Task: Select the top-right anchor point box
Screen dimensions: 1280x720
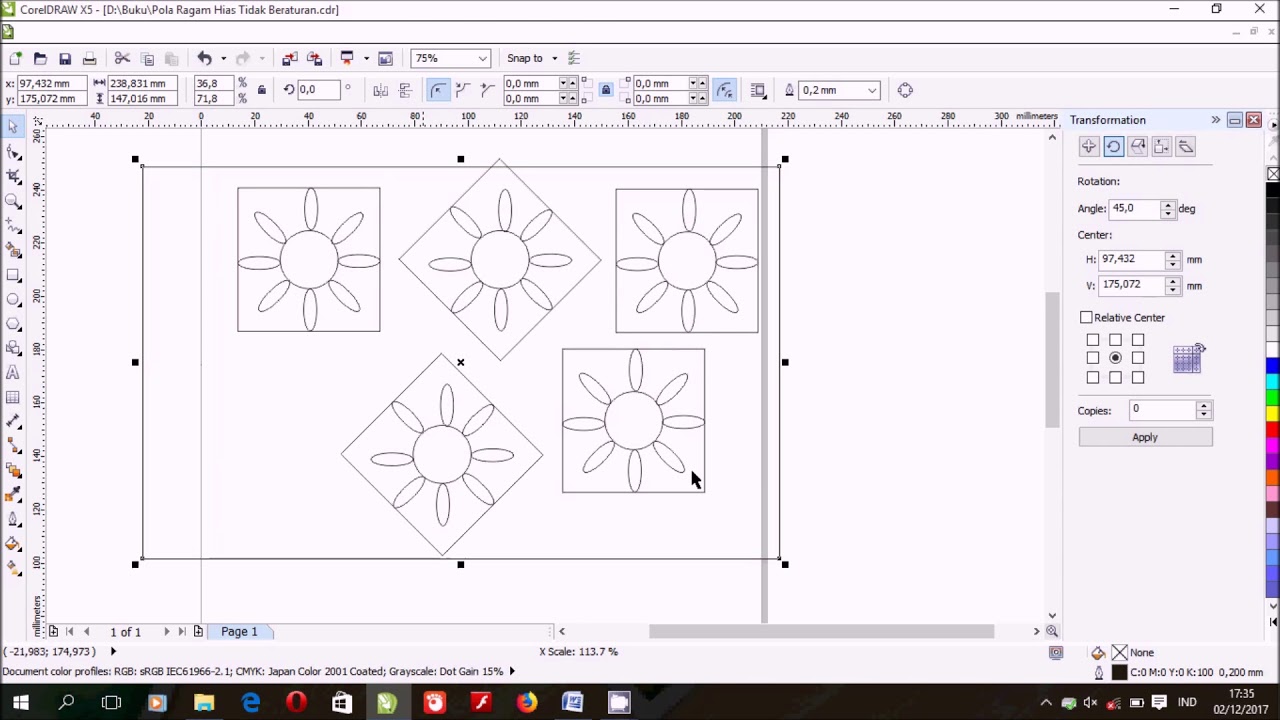Action: (1138, 340)
